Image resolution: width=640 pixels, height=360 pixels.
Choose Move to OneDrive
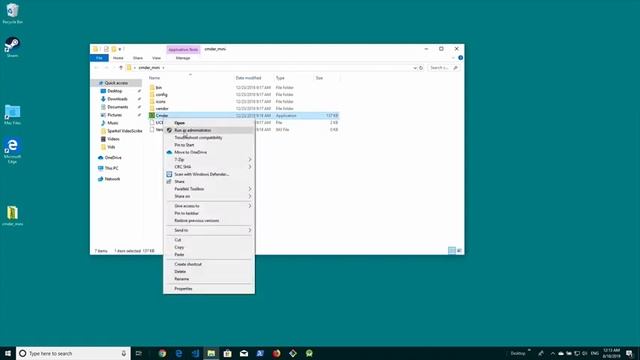(209, 152)
